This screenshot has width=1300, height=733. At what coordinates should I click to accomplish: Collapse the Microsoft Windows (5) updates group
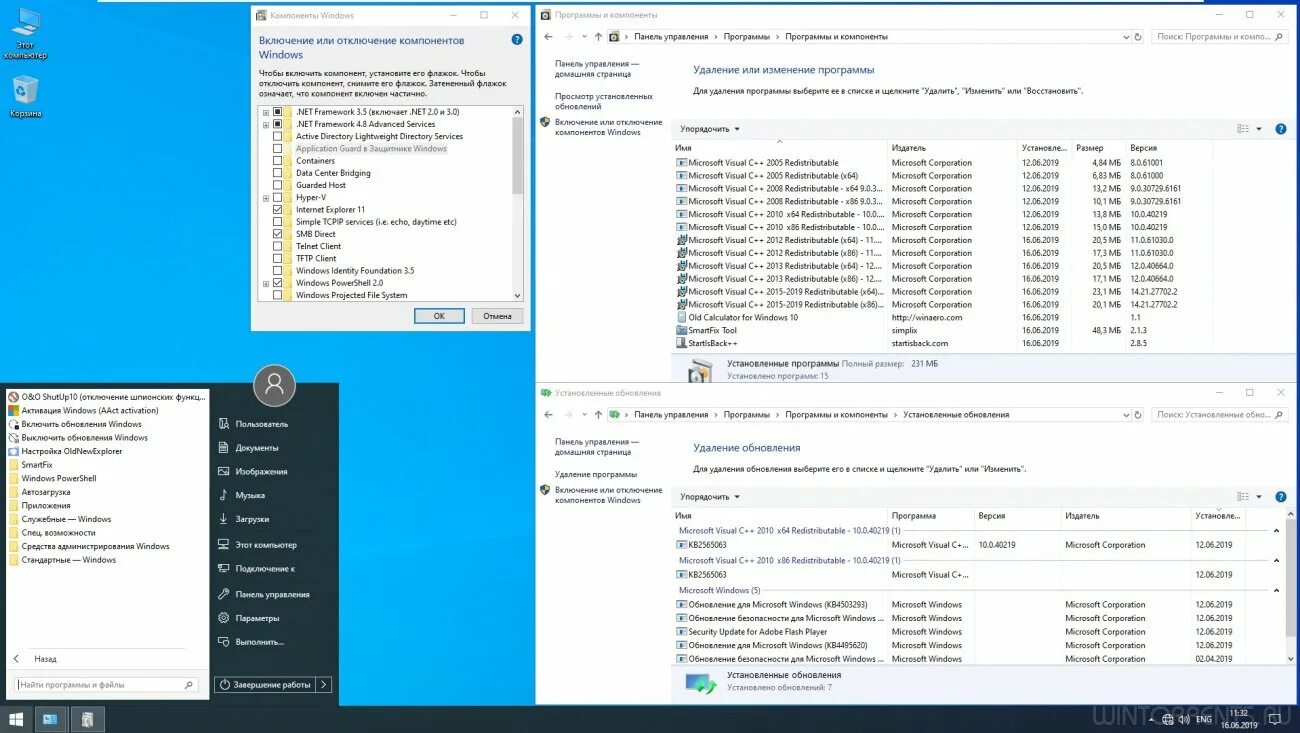[1276, 591]
